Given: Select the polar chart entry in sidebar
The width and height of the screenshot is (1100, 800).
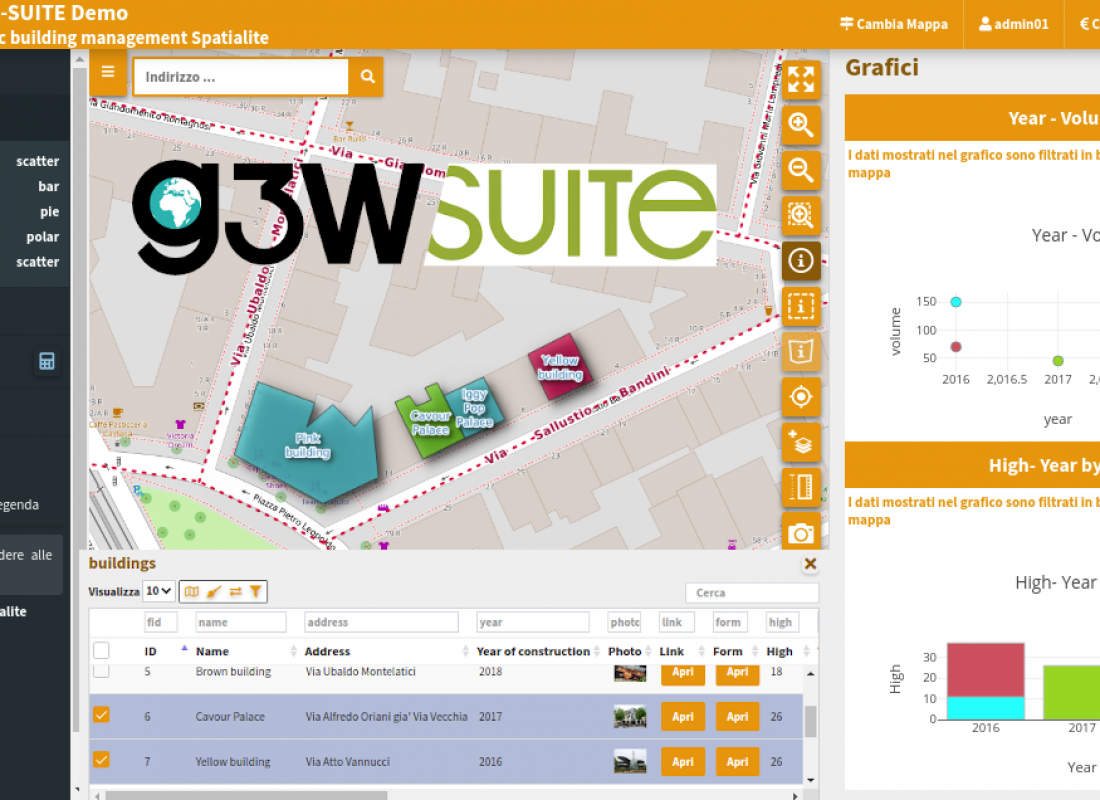Looking at the screenshot, I should point(43,236).
